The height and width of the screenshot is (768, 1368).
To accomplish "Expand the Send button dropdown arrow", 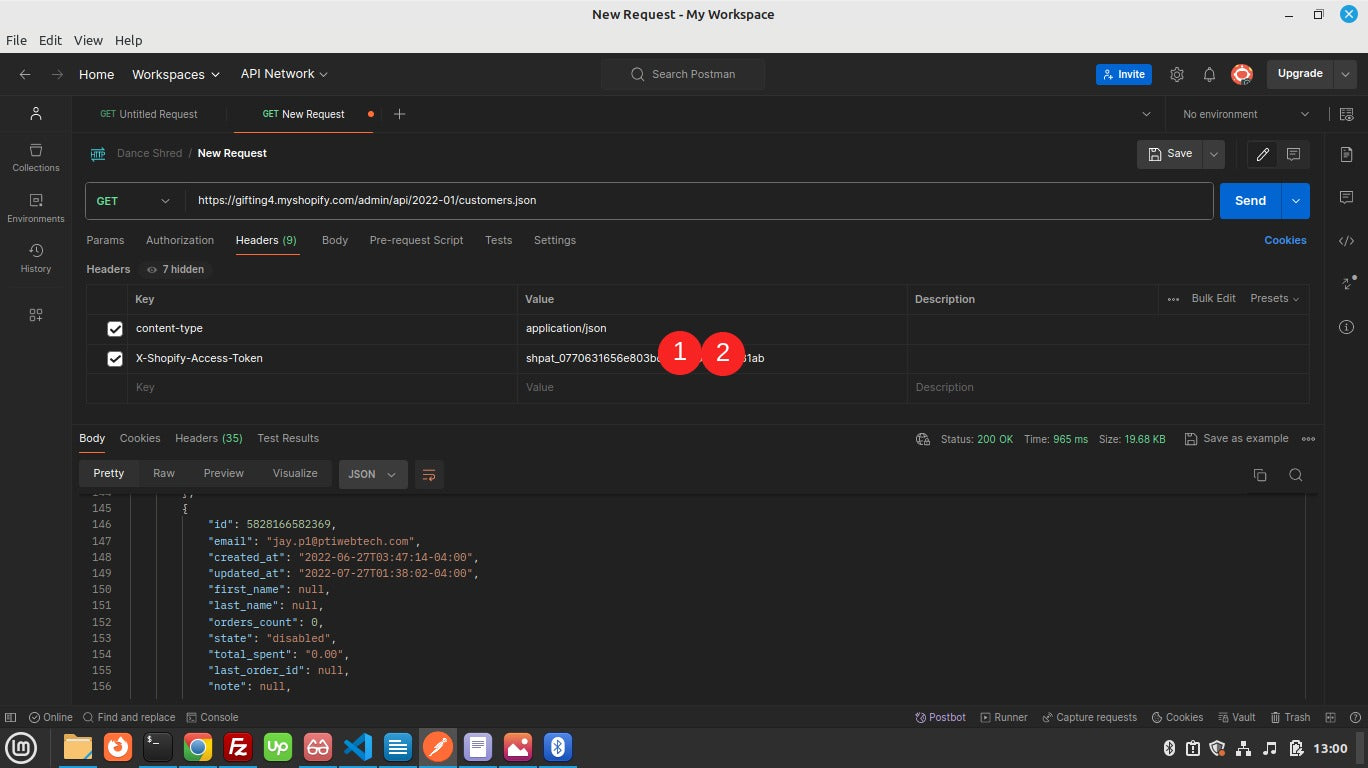I will pos(1296,201).
